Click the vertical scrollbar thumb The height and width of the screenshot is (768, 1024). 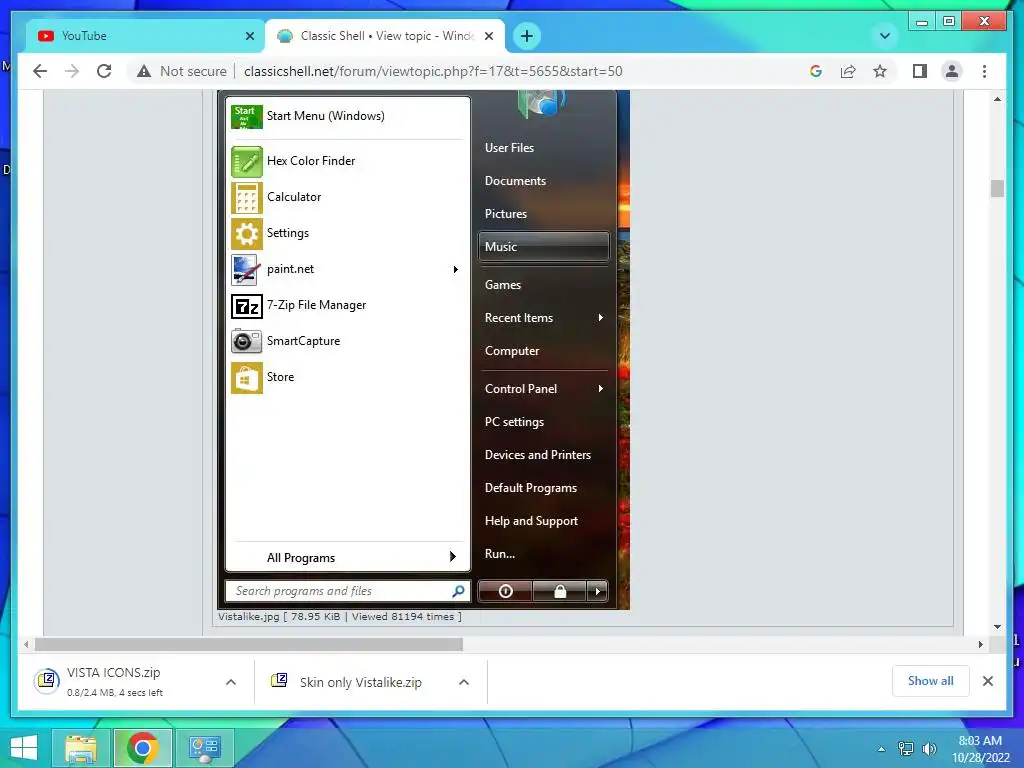click(997, 188)
